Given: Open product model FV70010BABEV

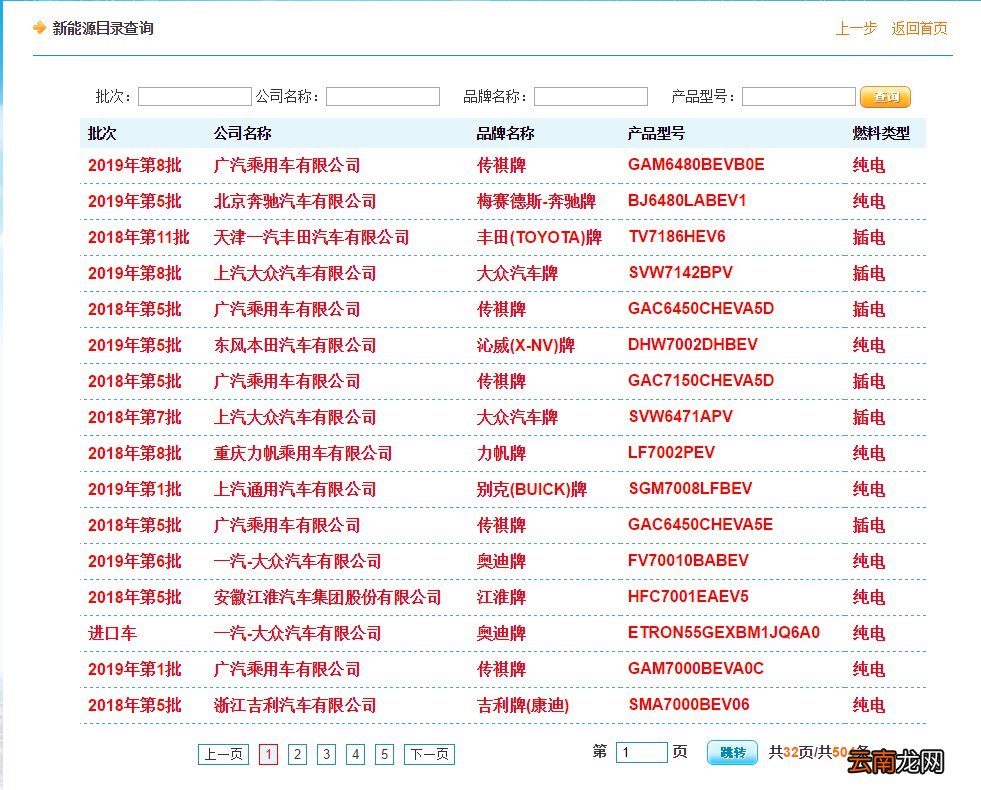Looking at the screenshot, I should tap(688, 560).
